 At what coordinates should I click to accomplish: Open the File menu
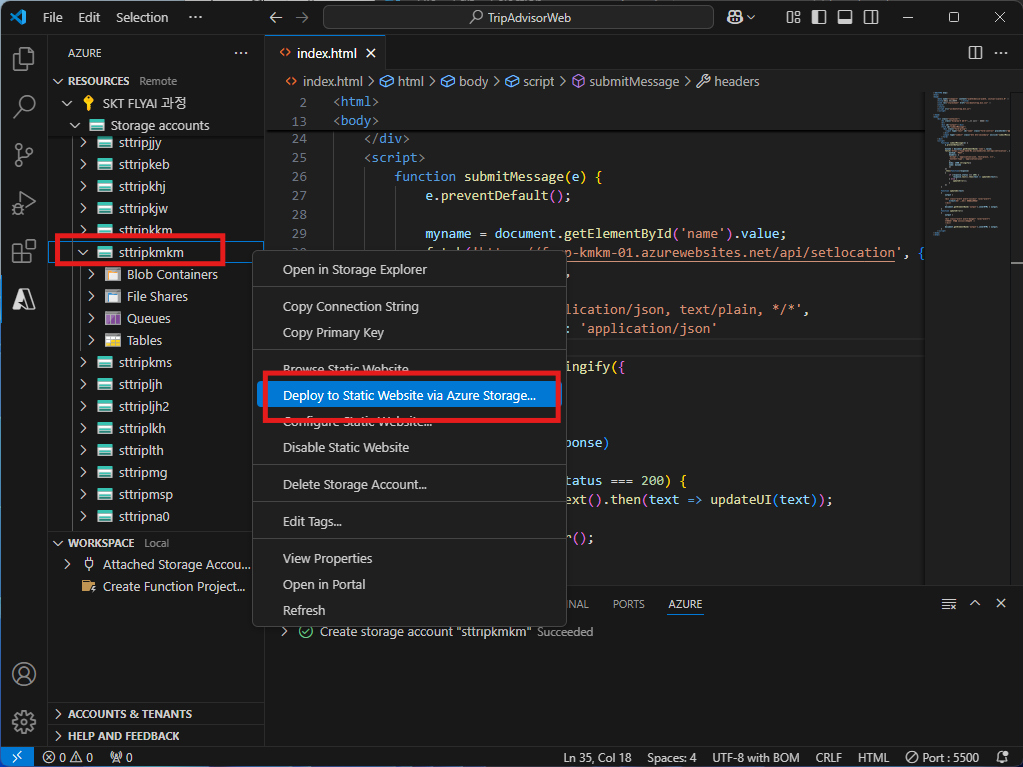[x=53, y=18]
